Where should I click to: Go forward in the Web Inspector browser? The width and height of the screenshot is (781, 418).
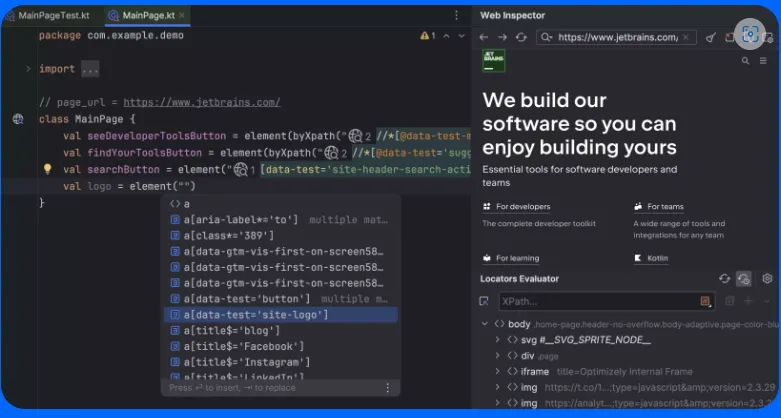pyautogui.click(x=502, y=37)
